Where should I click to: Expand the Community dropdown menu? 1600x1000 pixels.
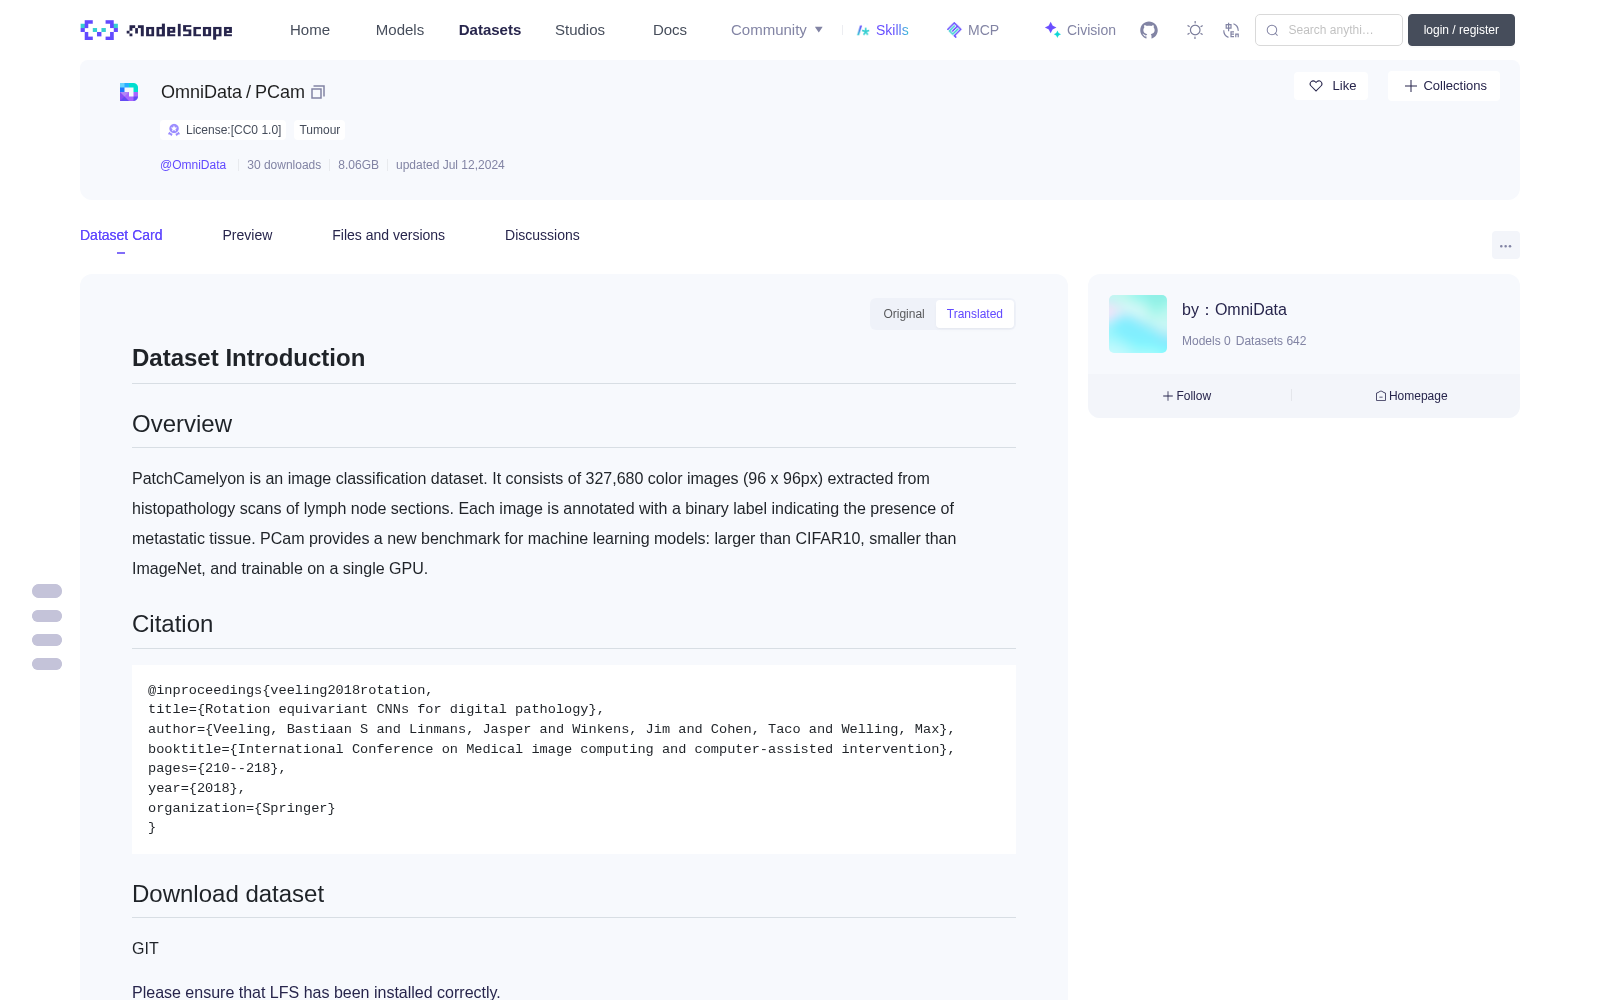point(777,30)
